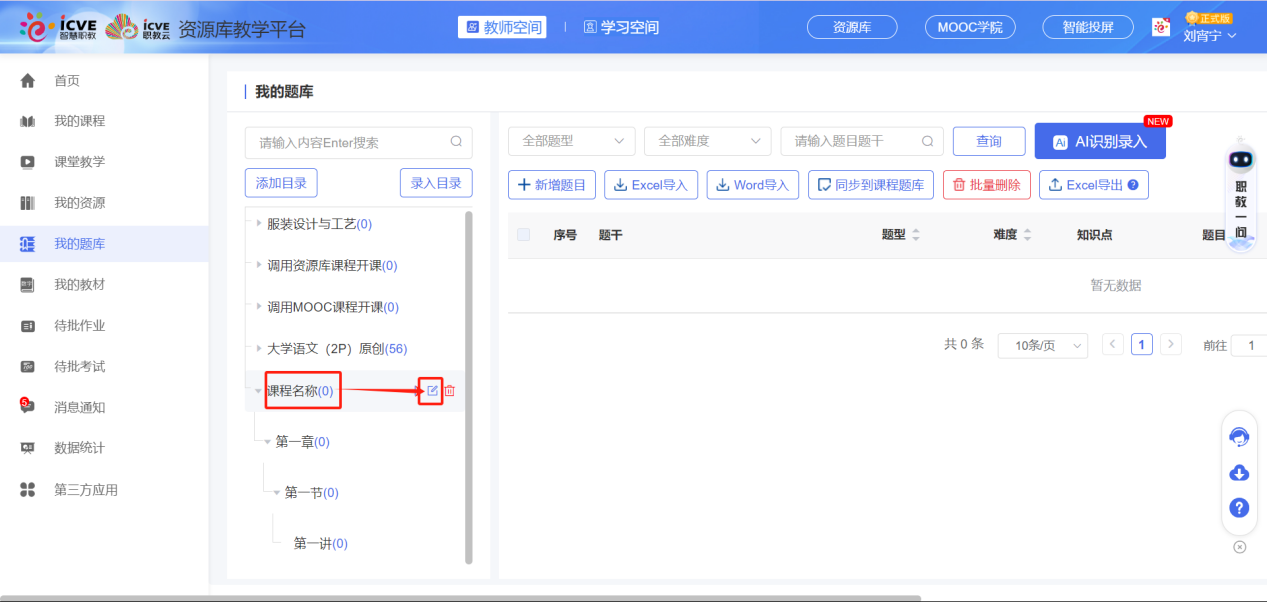The image size is (1267, 602).
Task: Click the Word导入 import button
Action: [752, 184]
